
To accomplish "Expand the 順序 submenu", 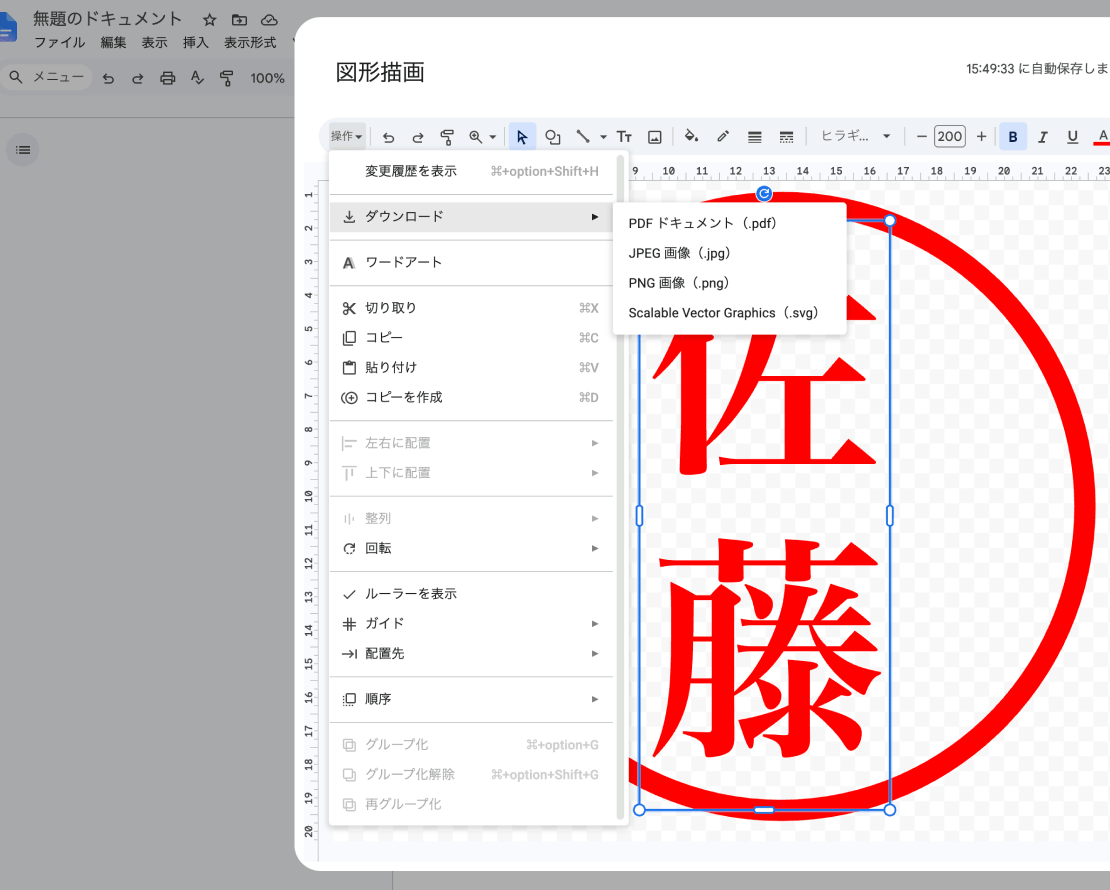I will pyautogui.click(x=471, y=699).
